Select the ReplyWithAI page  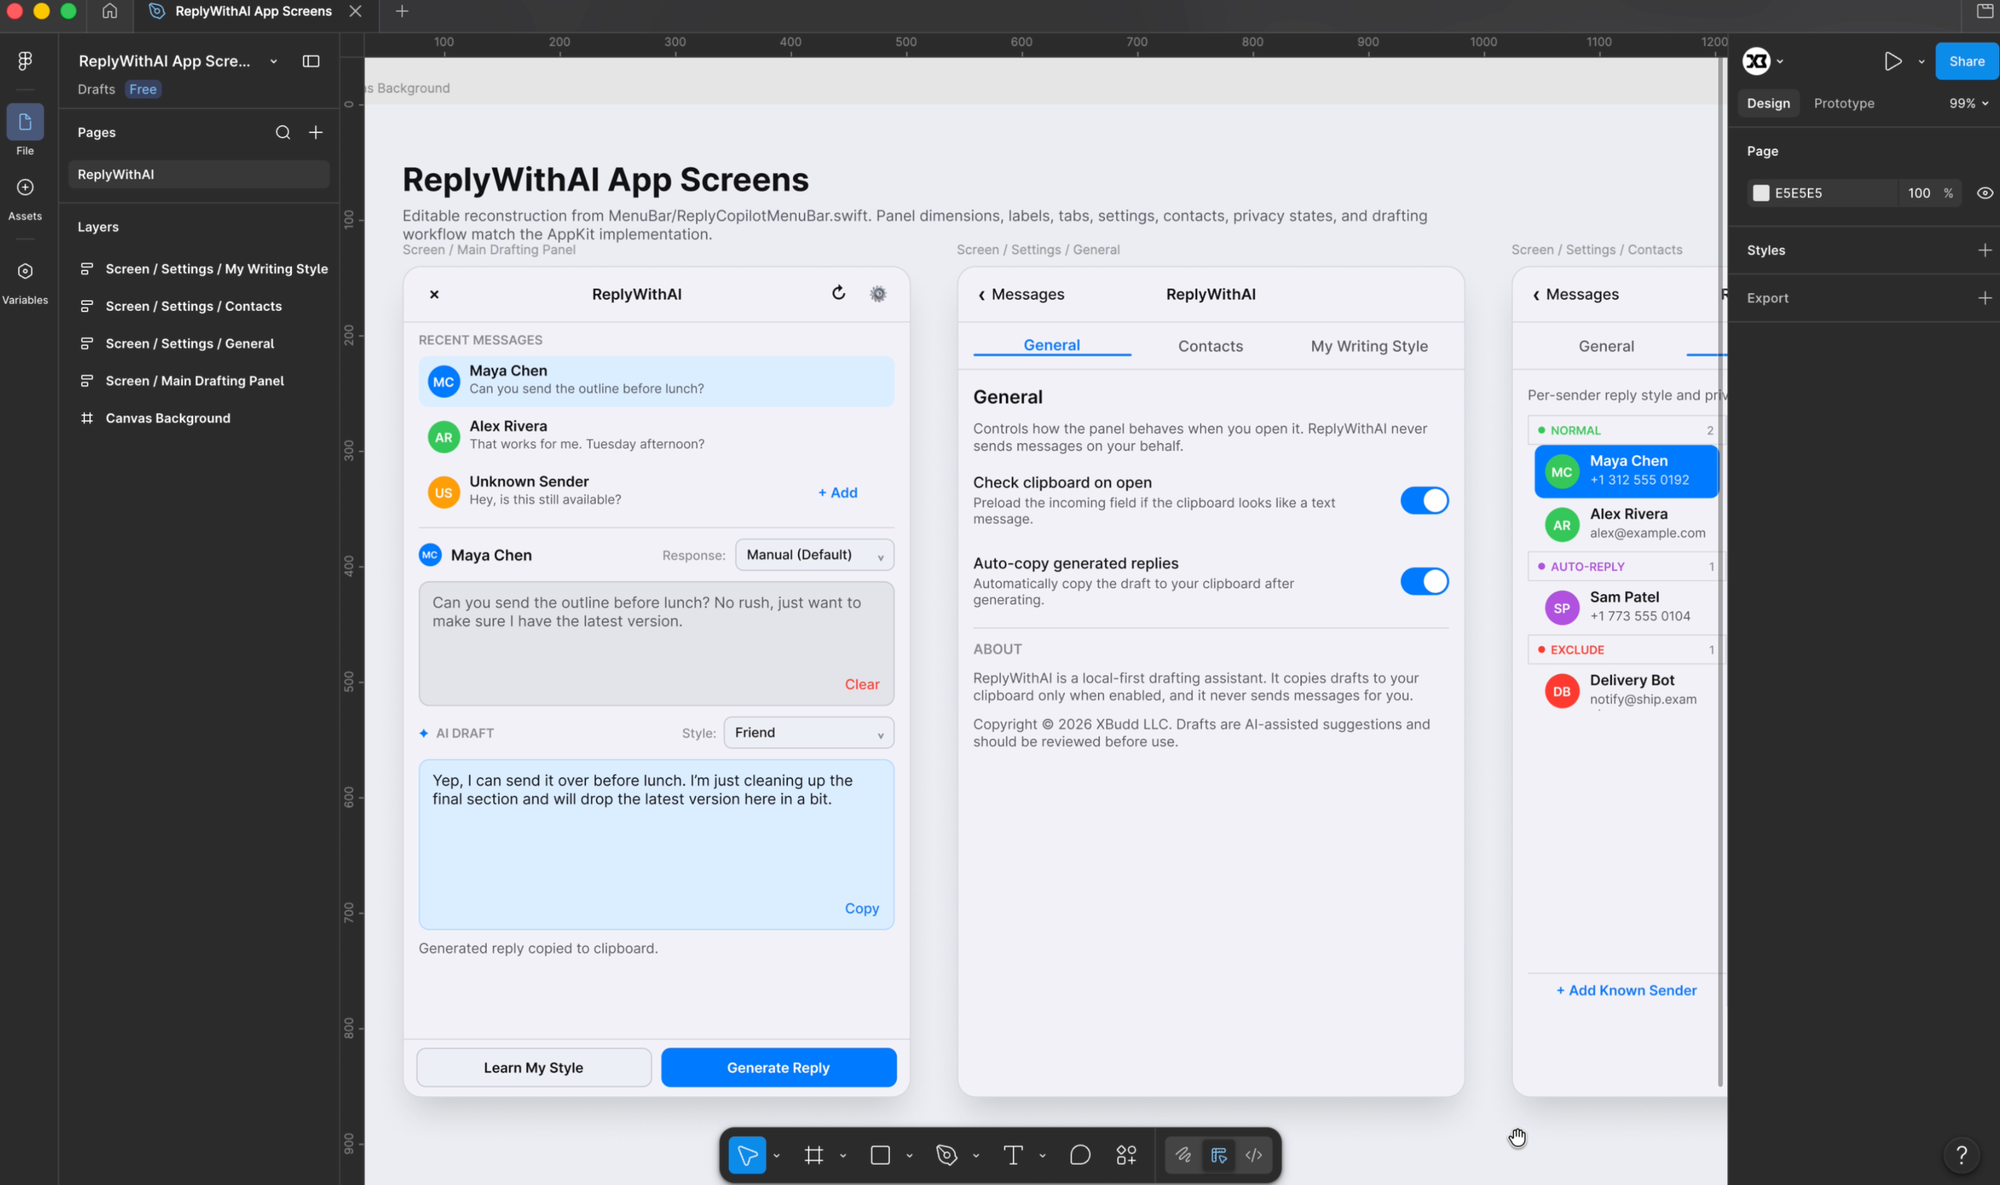tap(199, 174)
